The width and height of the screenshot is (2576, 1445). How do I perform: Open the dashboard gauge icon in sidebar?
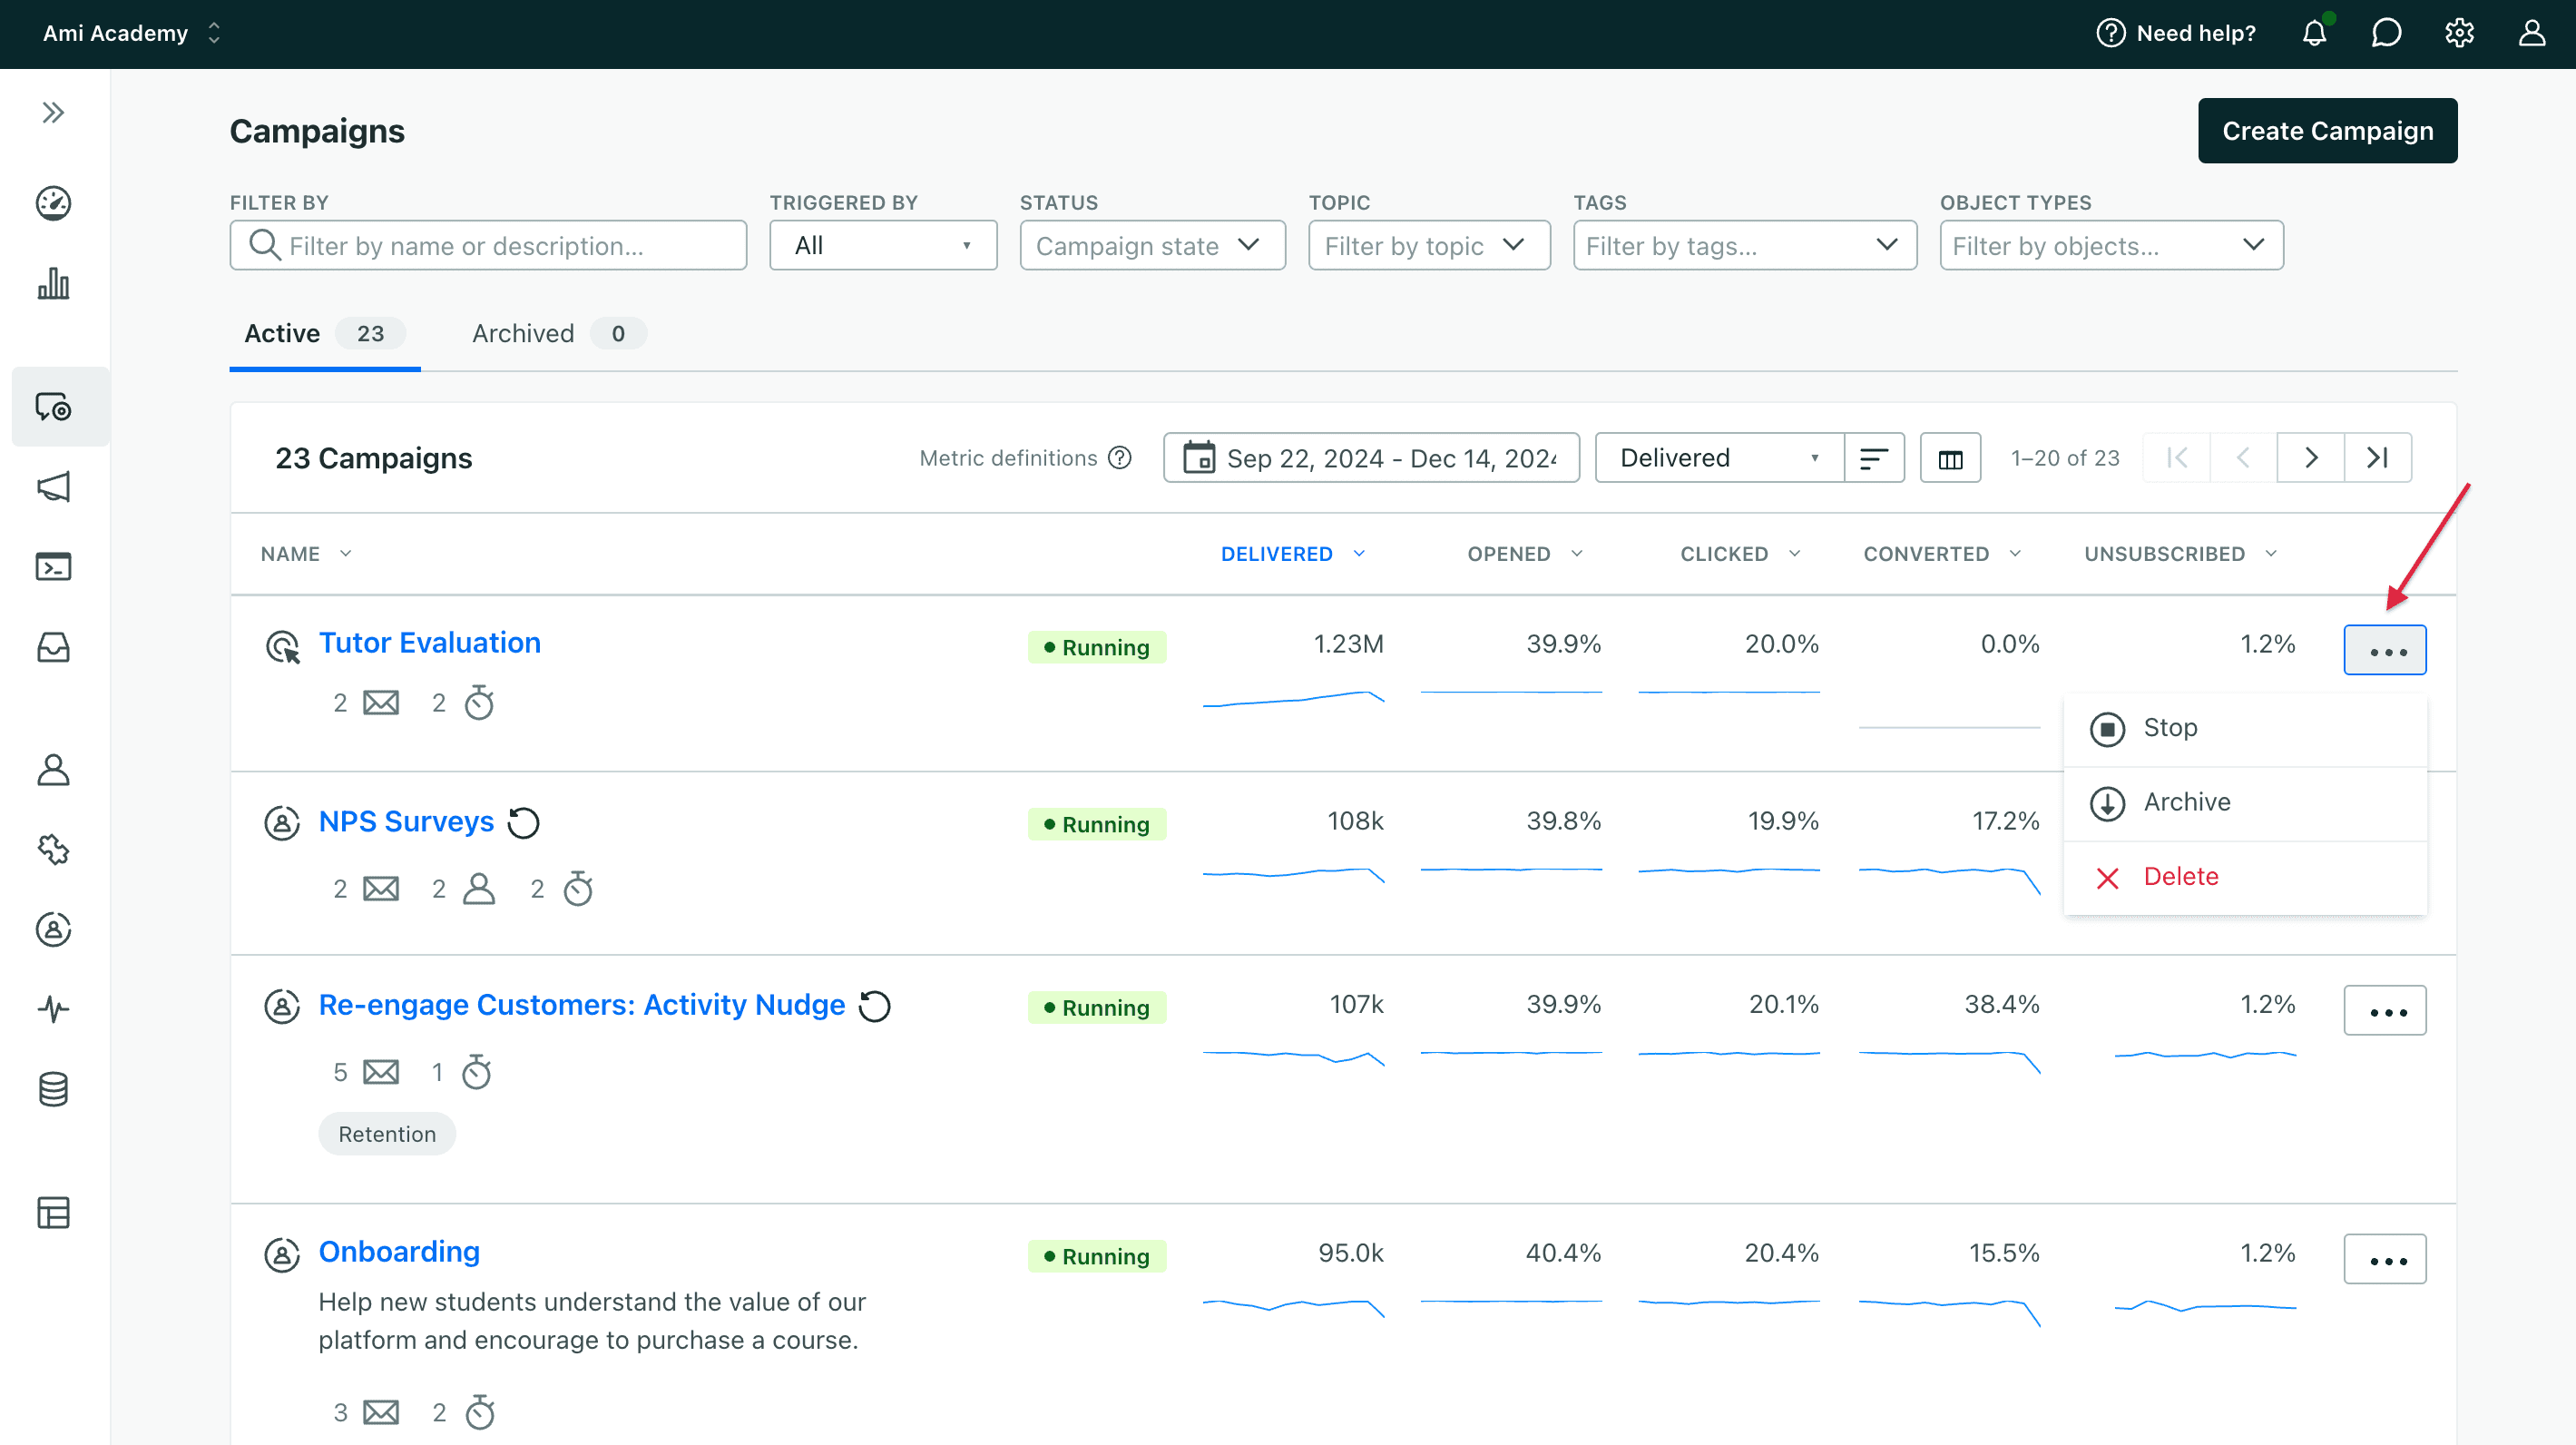[54, 203]
